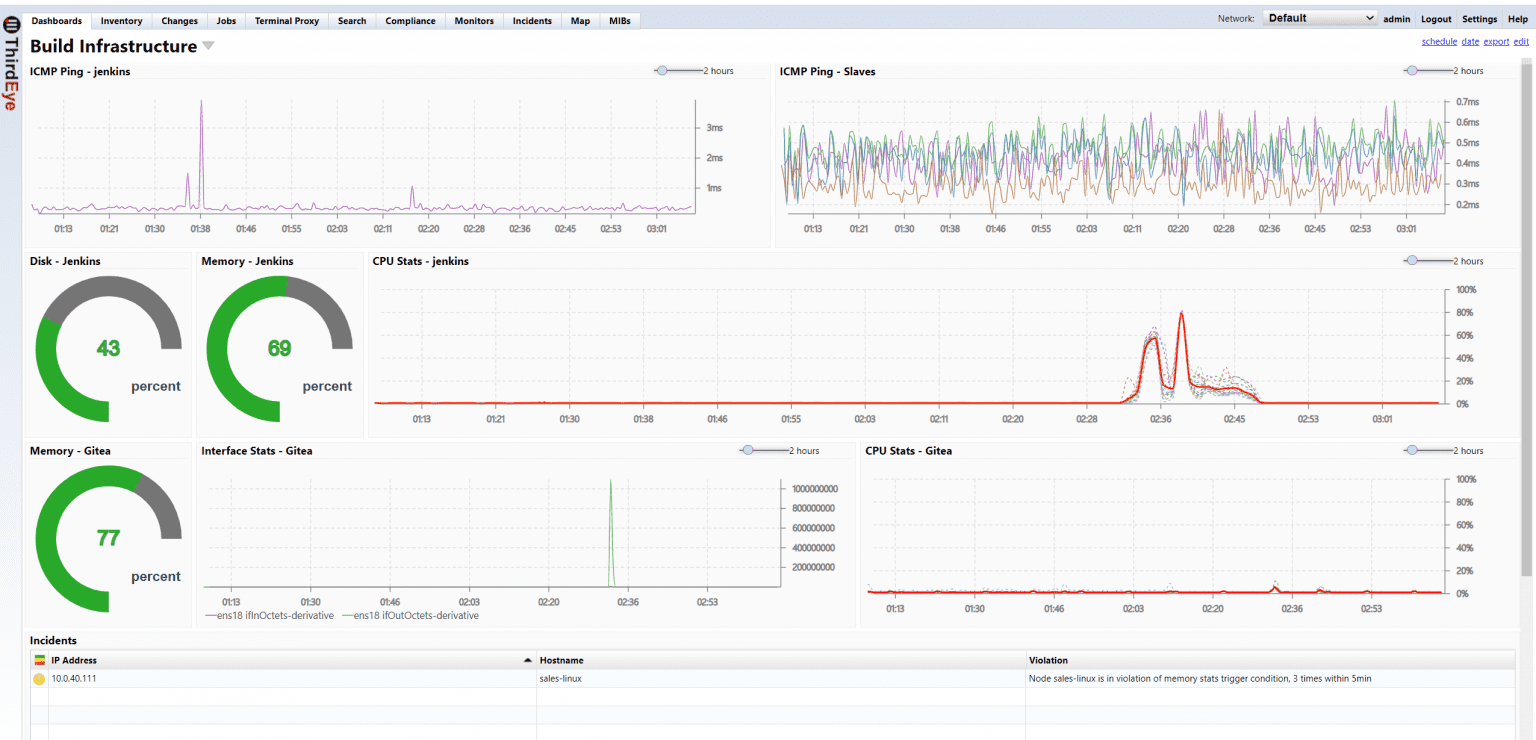The width and height of the screenshot is (1536, 740).
Task: Open the Build Infrastructure dashboard dropdown
Action: click(x=208, y=46)
